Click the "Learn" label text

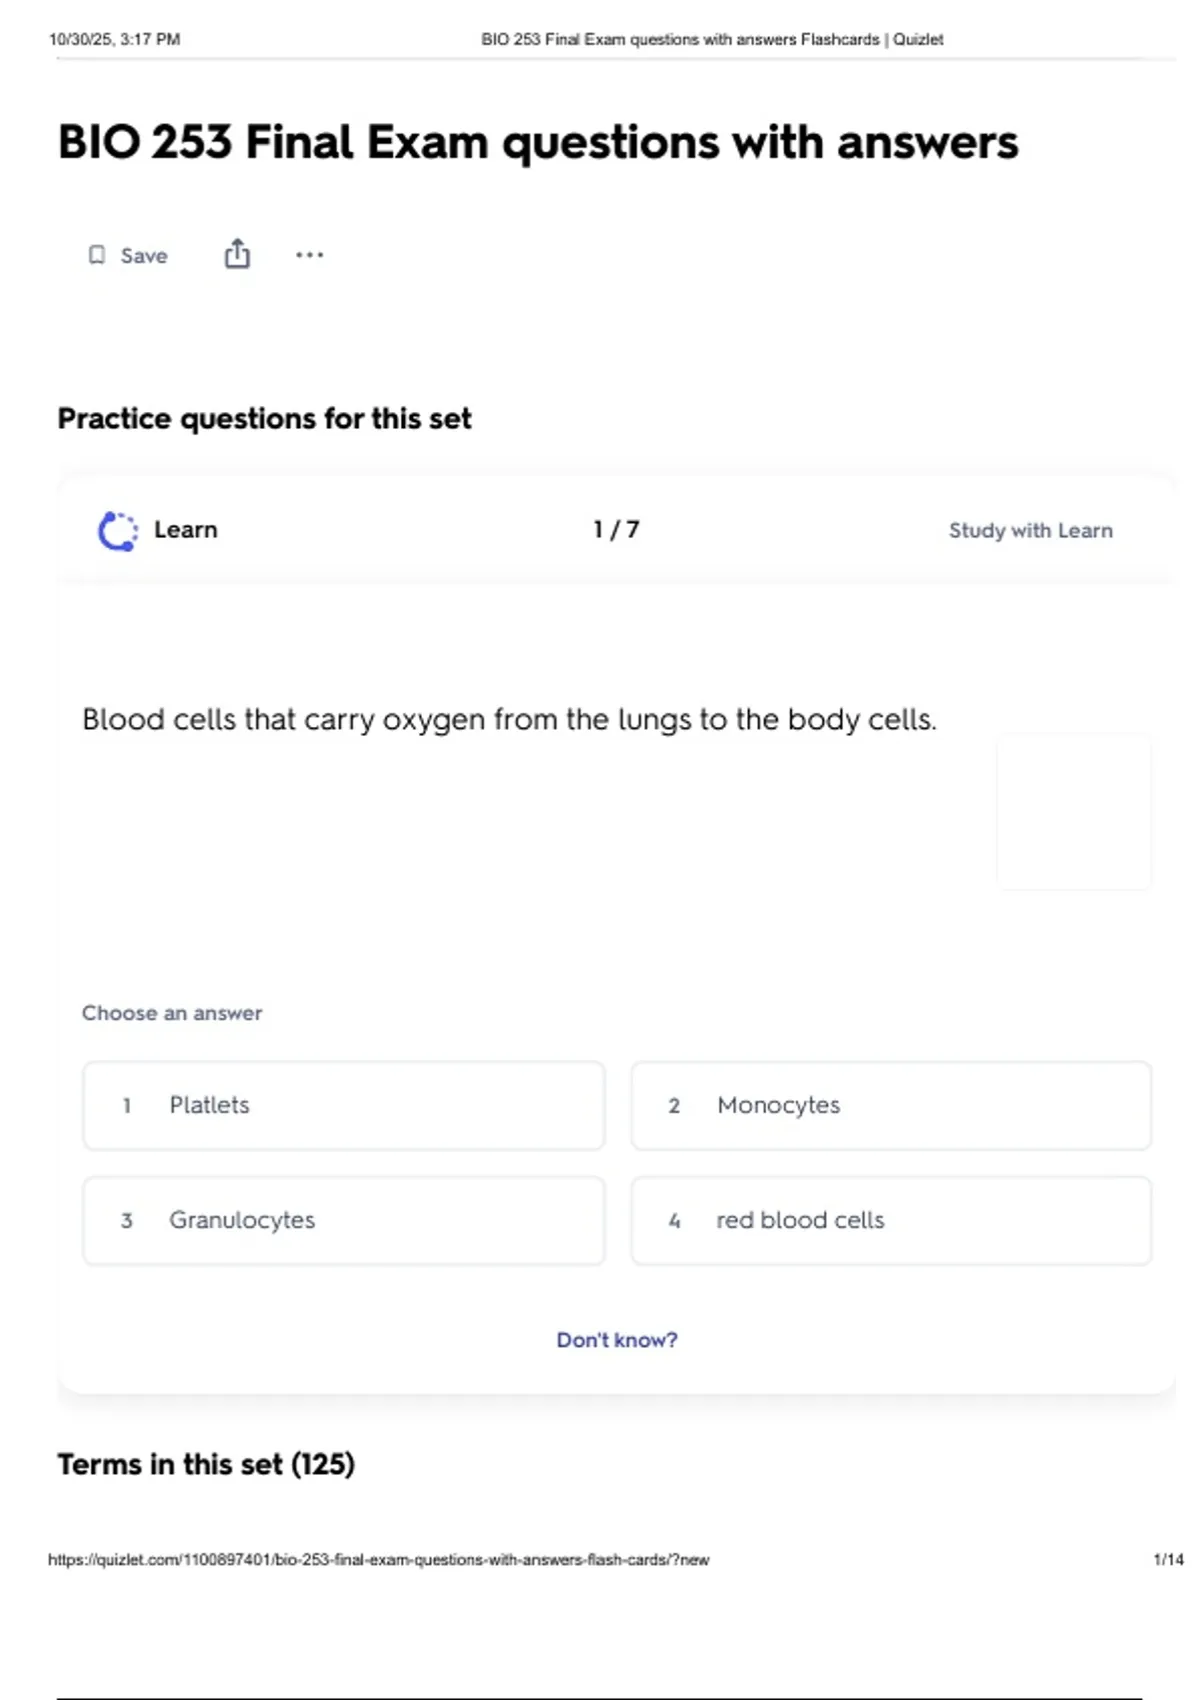click(185, 530)
